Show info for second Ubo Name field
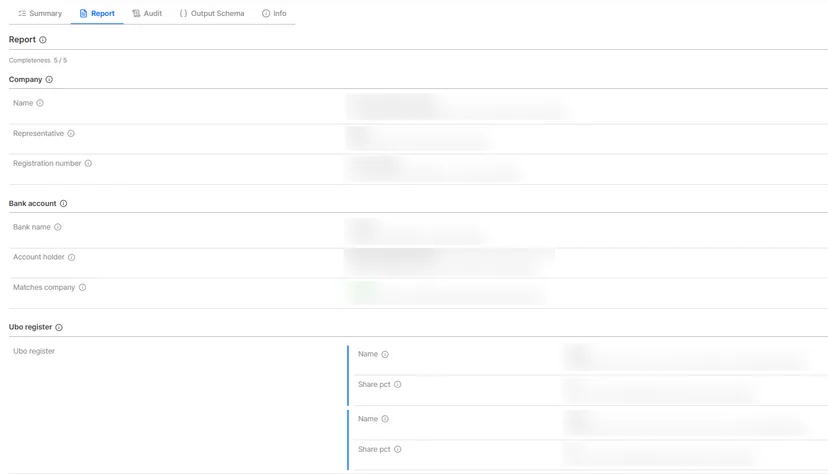The width and height of the screenshot is (828, 474). 385,419
